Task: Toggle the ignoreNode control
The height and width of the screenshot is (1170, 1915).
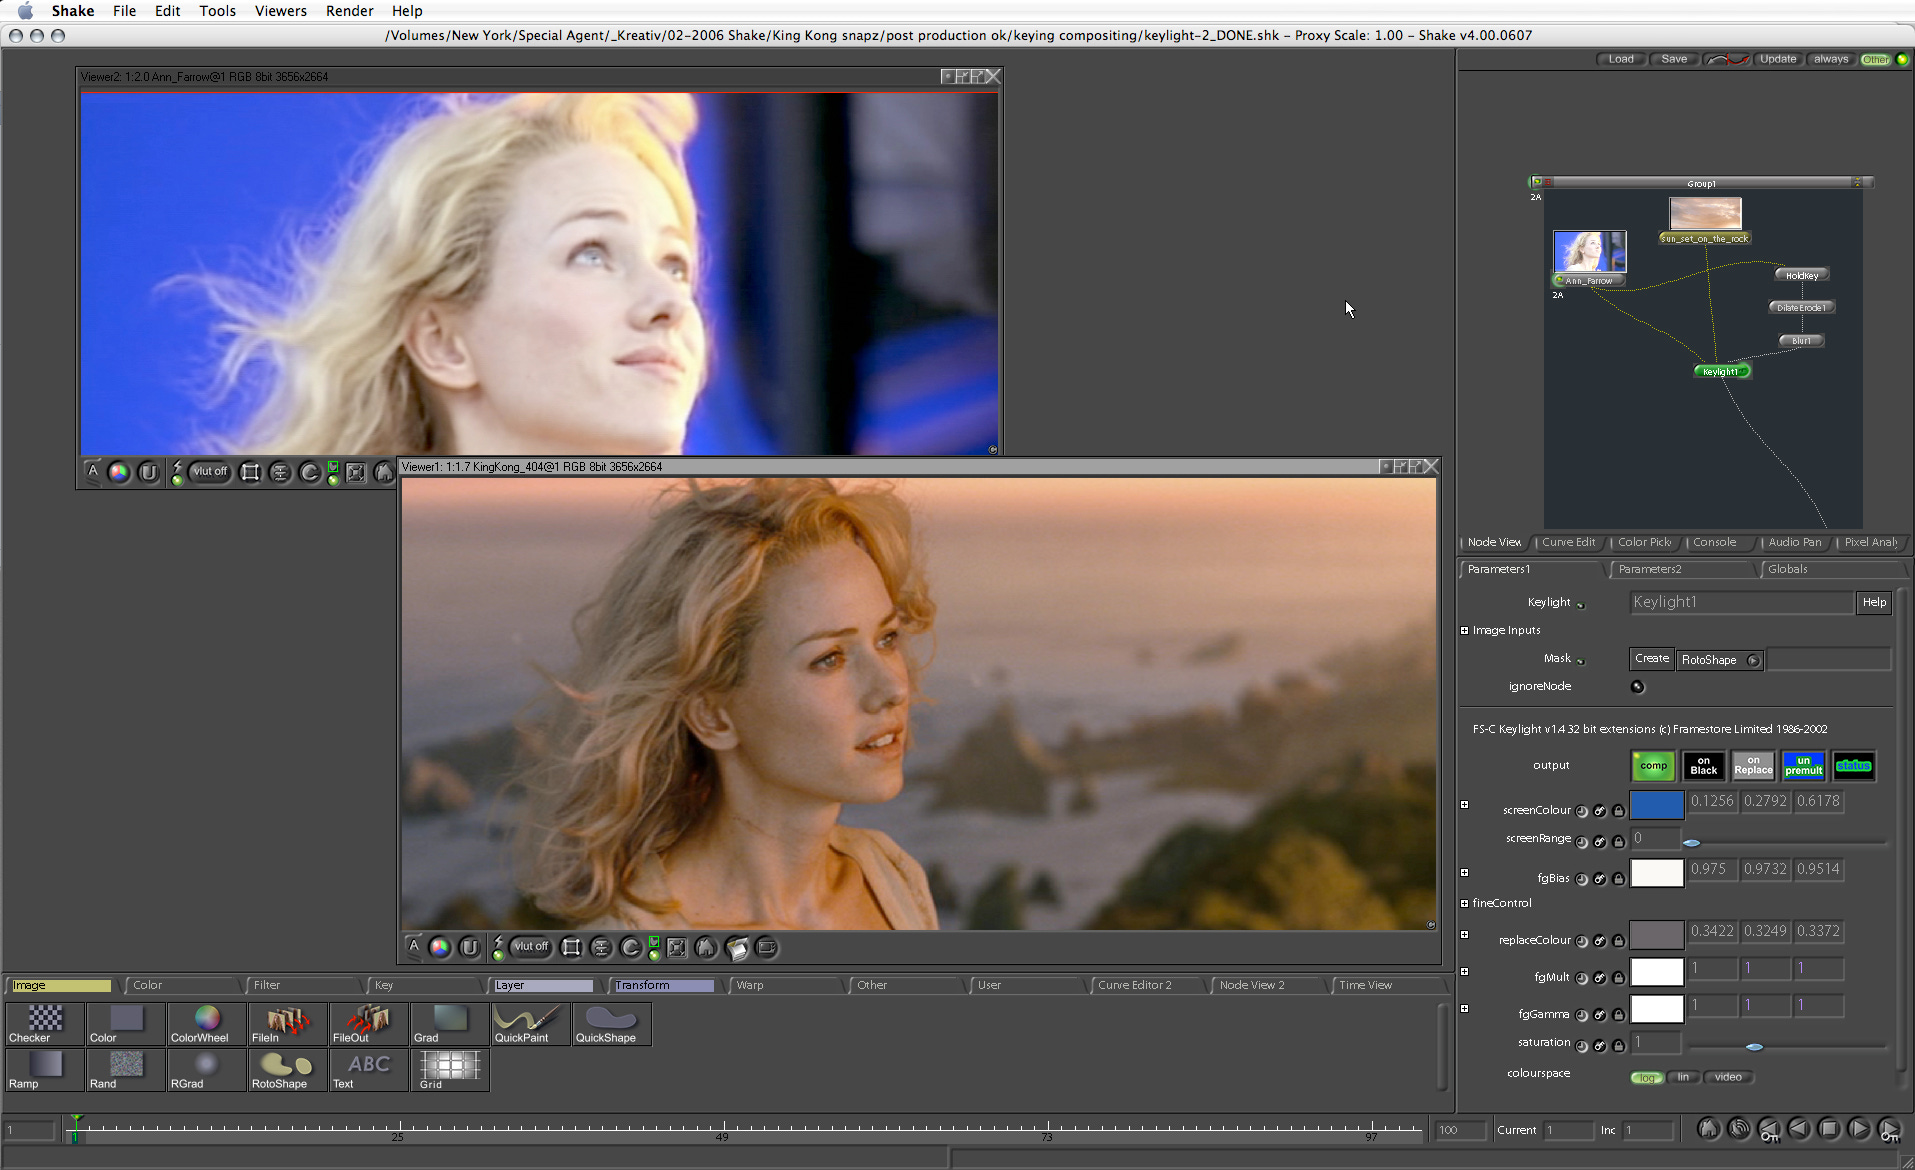Action: 1637,687
